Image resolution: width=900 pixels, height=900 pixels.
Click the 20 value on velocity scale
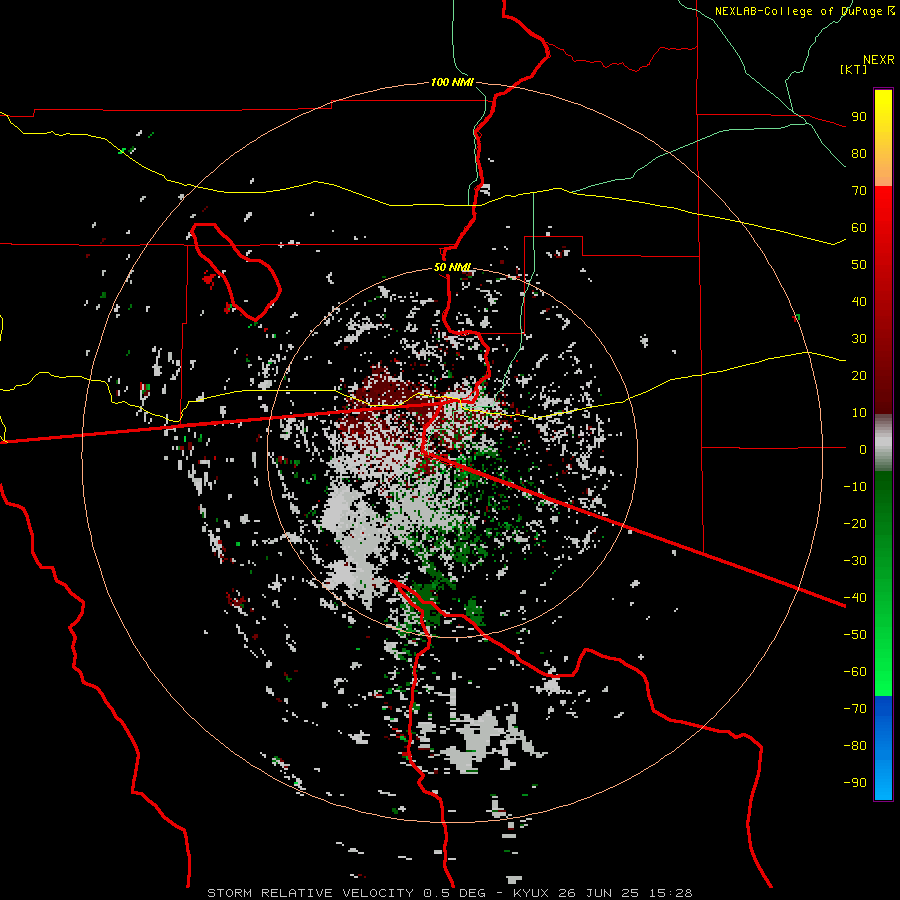pos(859,375)
